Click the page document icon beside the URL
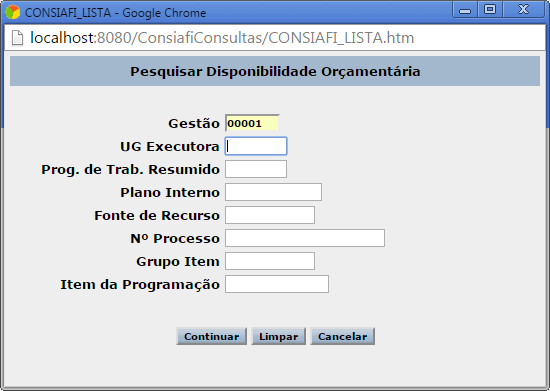This screenshot has width=550, height=391. tap(17, 38)
